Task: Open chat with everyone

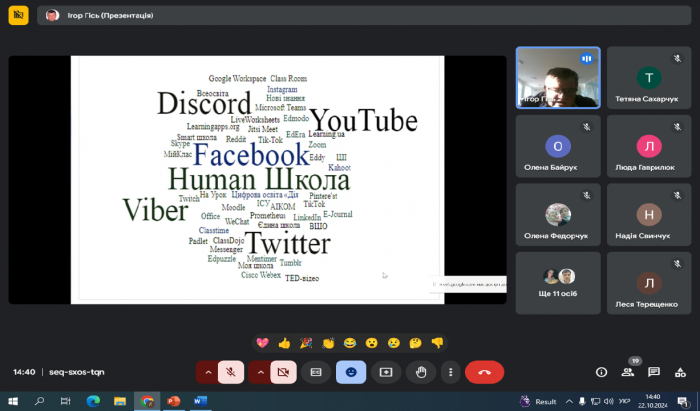Action: 655,372
